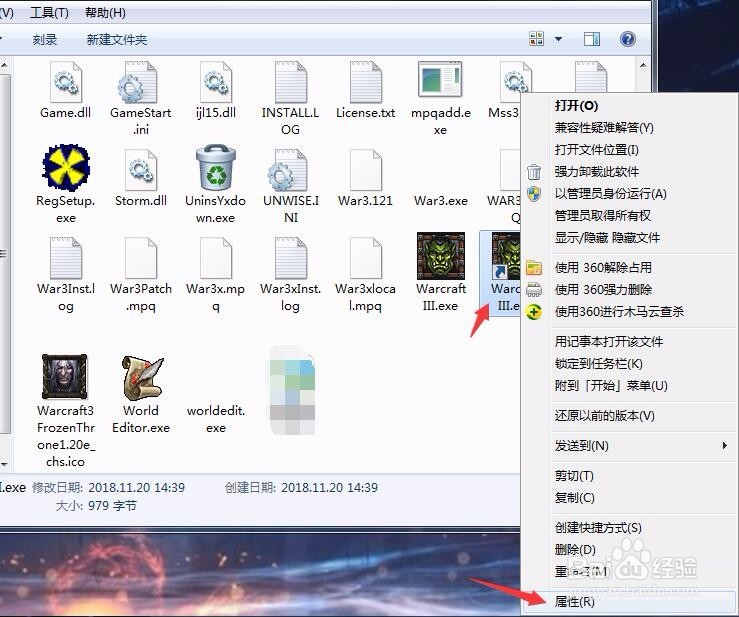The height and width of the screenshot is (617, 739).
Task: Select the INSTALL.LOG file icon
Action: [290, 82]
